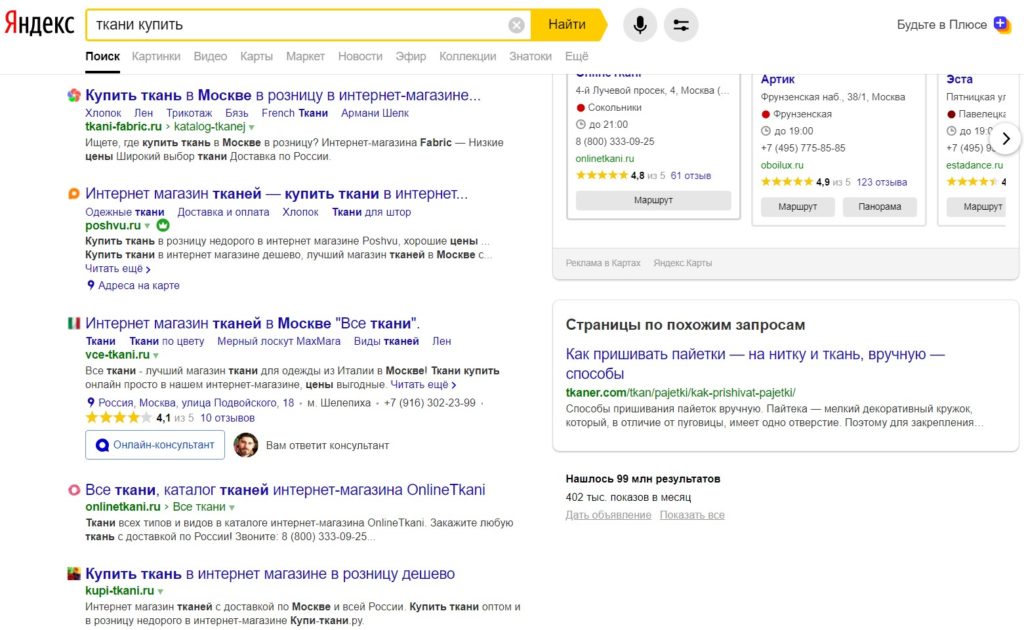Open the 'Мерный лоскут MaxMara' sitelink
The width and height of the screenshot is (1024, 630).
(279, 341)
